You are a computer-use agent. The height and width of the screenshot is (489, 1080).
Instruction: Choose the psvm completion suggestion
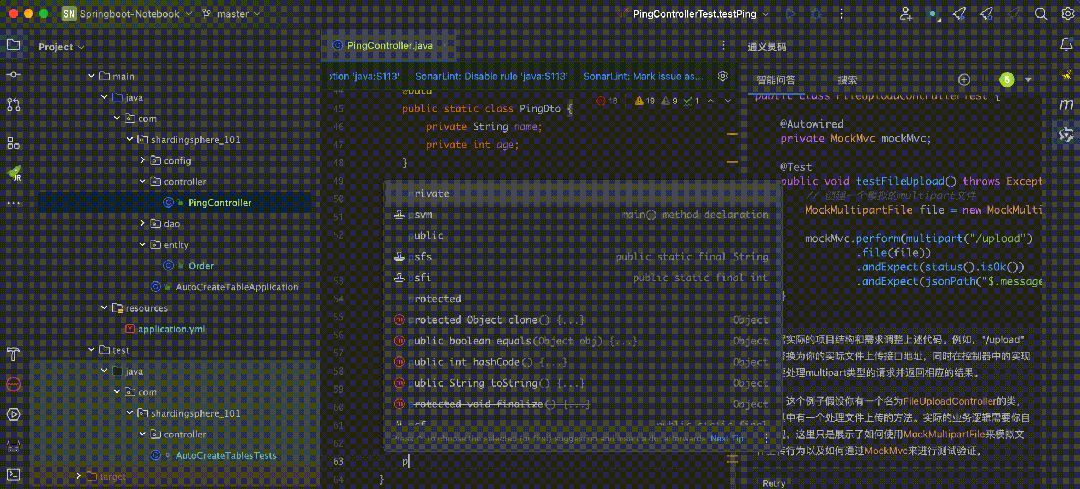tap(583, 215)
